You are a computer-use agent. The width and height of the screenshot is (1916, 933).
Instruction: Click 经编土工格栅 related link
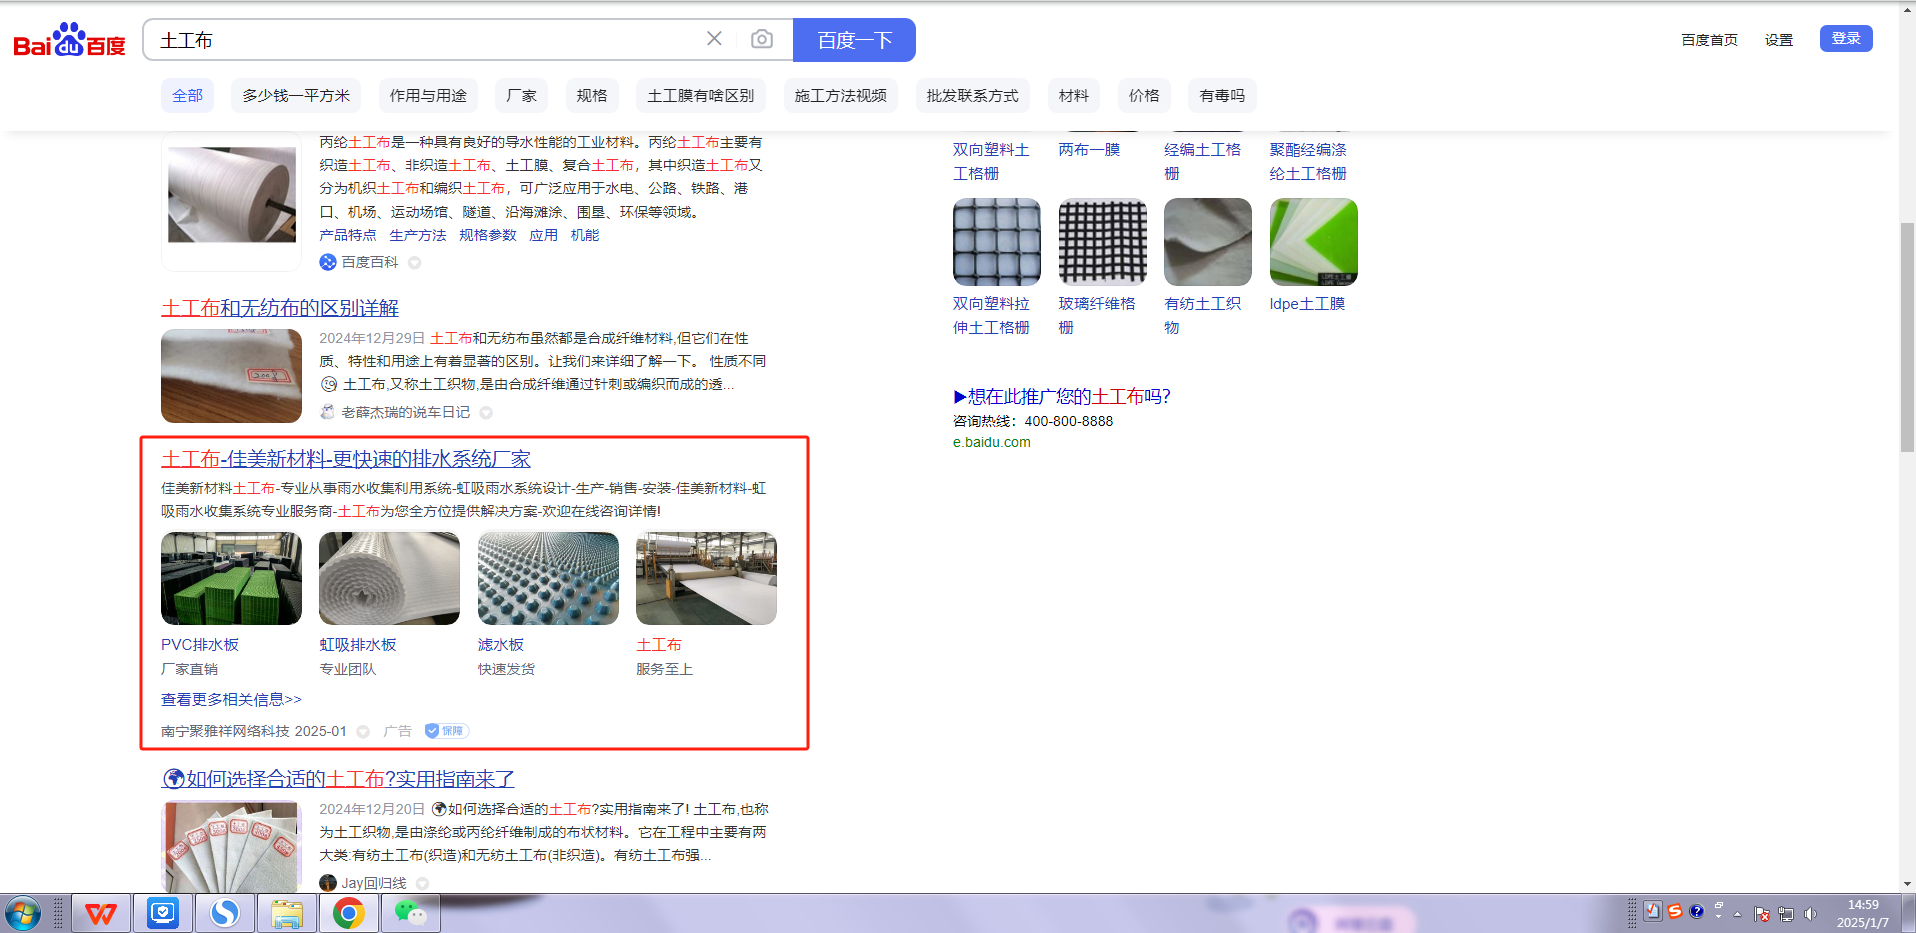tap(1202, 161)
